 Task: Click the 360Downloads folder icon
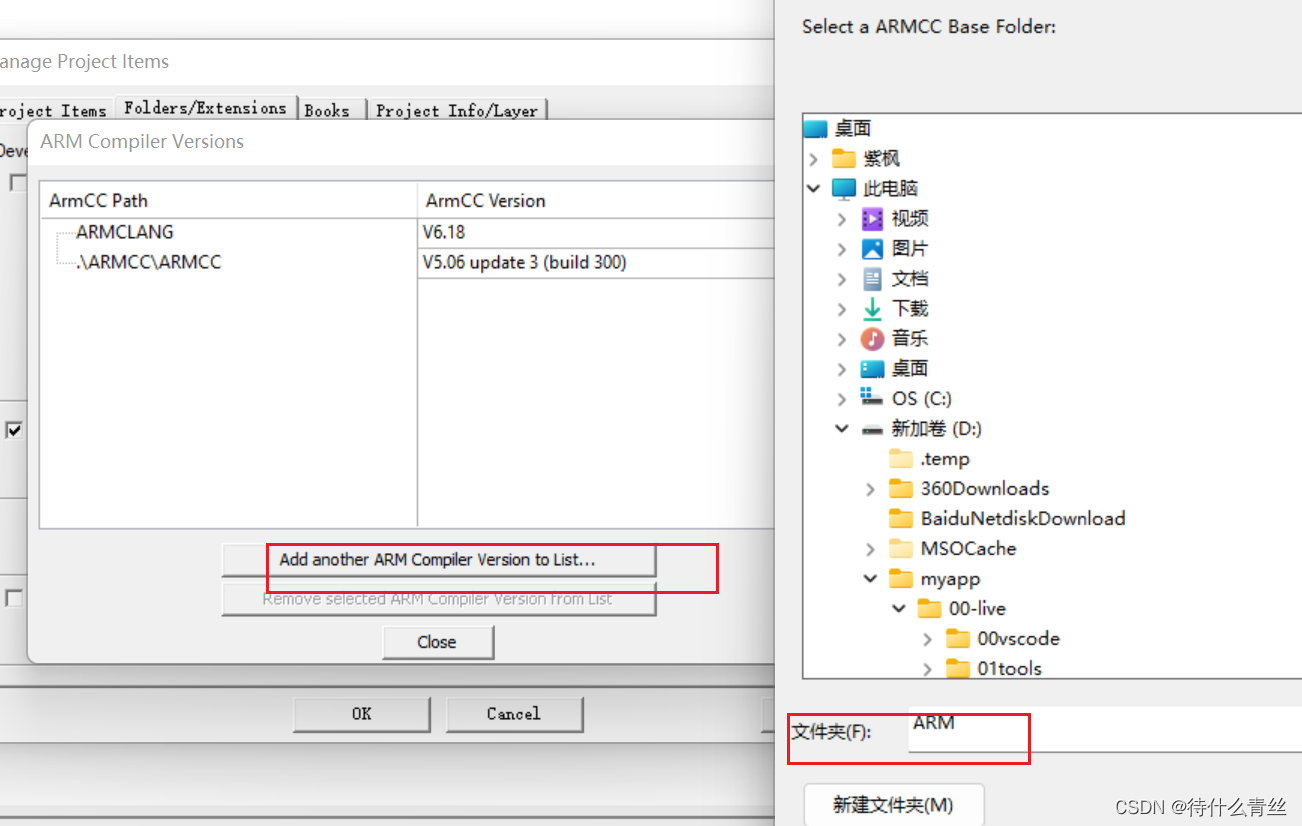[902, 488]
